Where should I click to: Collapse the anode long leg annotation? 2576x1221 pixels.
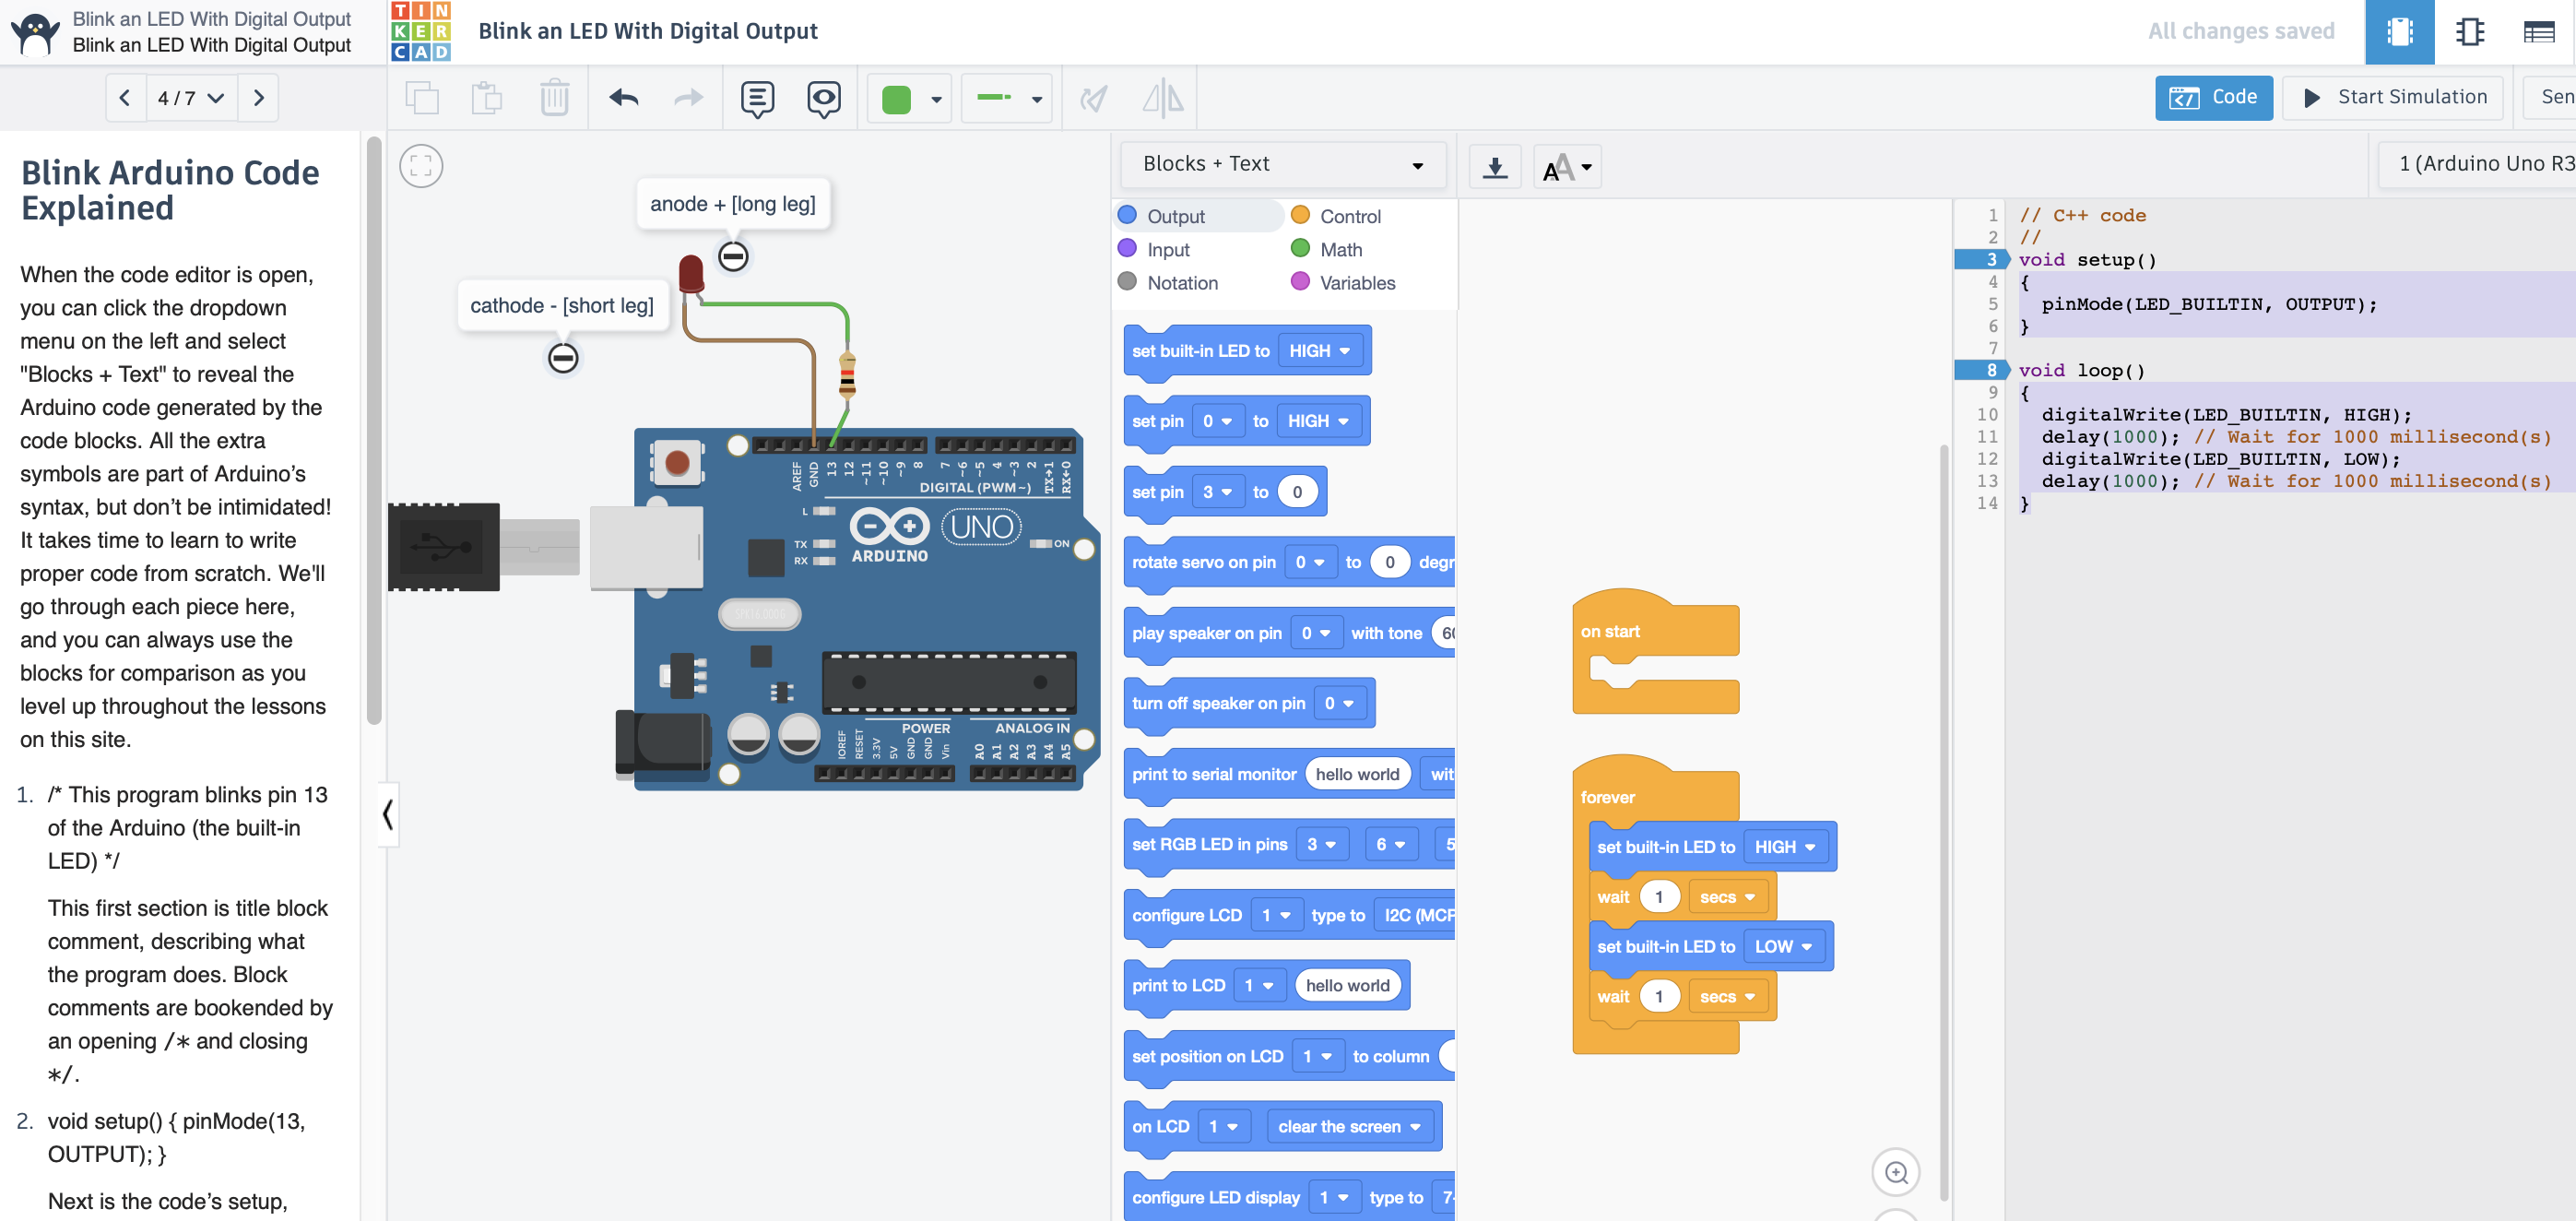(x=733, y=257)
